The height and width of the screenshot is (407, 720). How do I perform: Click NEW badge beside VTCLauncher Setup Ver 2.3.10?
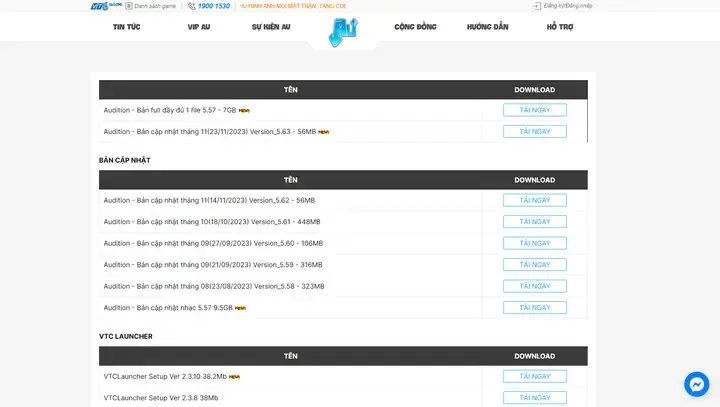234,377
